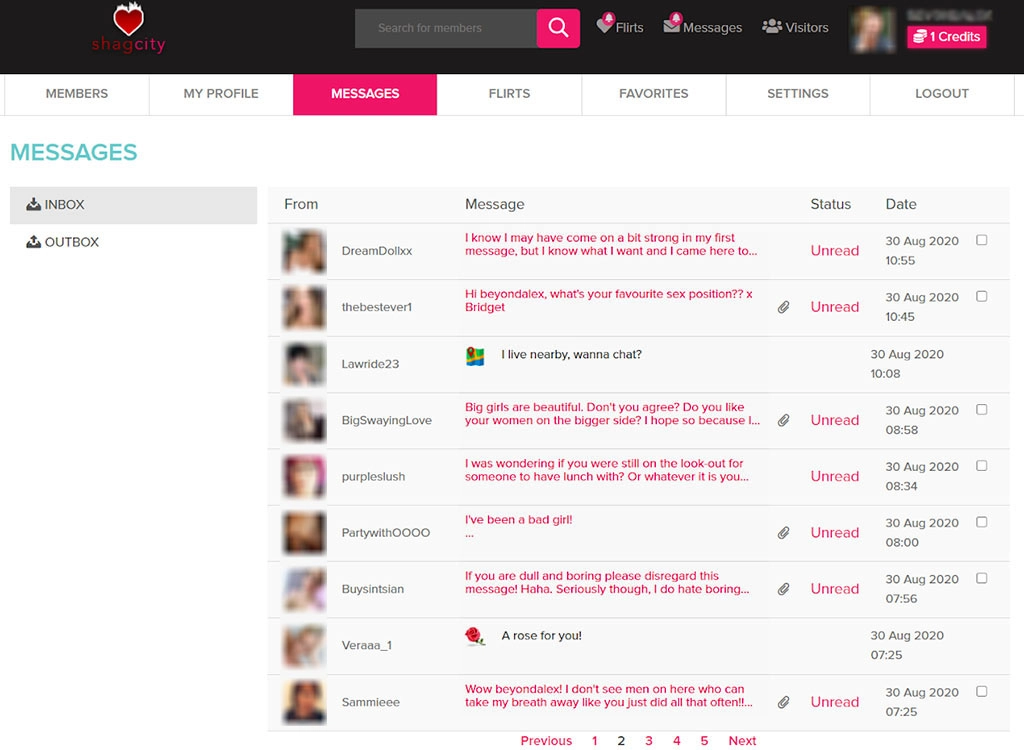The image size is (1024, 750).
Task: Click rainbow flag icon in Lawride23 message
Action: [x=475, y=356]
